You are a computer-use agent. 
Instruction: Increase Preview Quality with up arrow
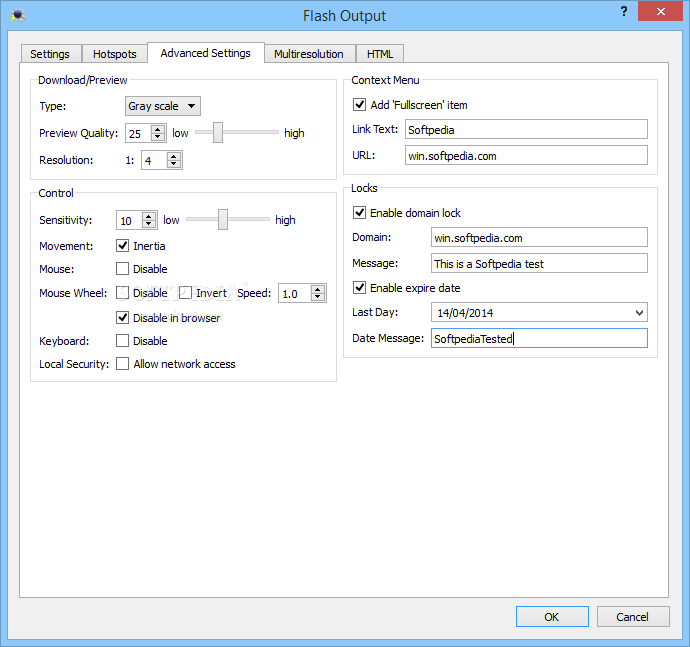tap(158, 129)
